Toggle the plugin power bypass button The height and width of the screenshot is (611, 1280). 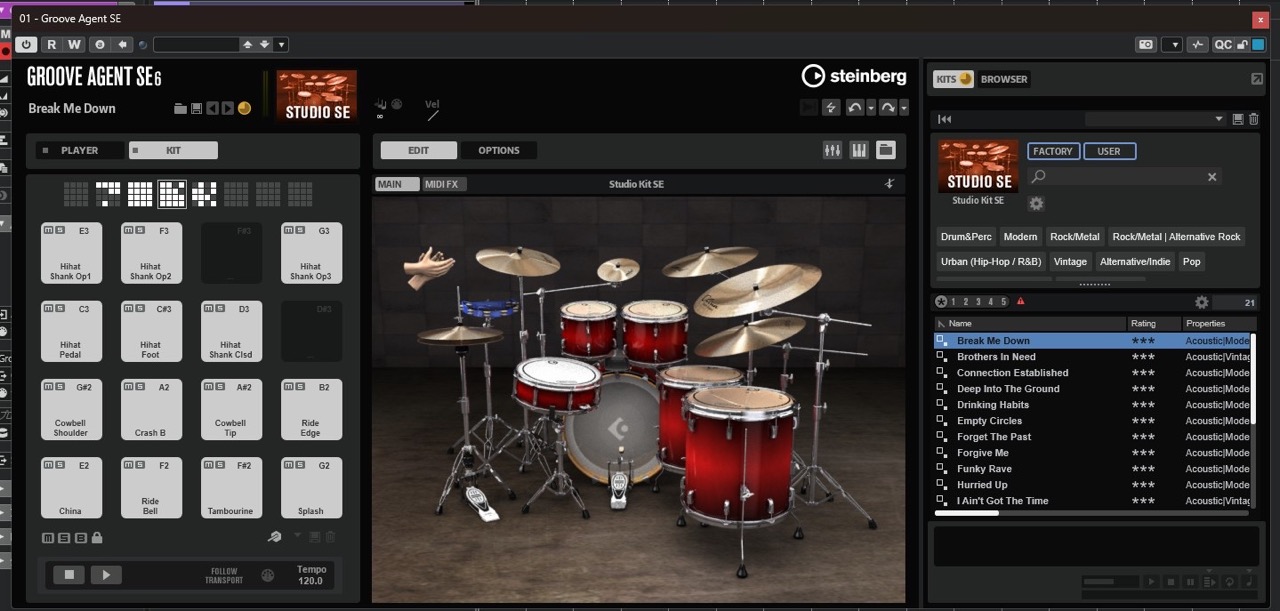(x=25, y=45)
